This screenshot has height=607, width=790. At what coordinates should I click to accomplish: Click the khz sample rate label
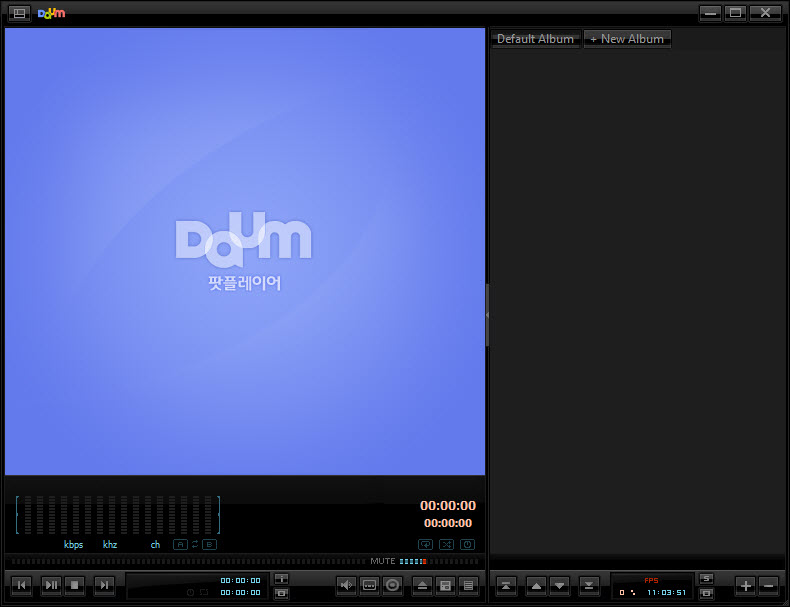110,545
